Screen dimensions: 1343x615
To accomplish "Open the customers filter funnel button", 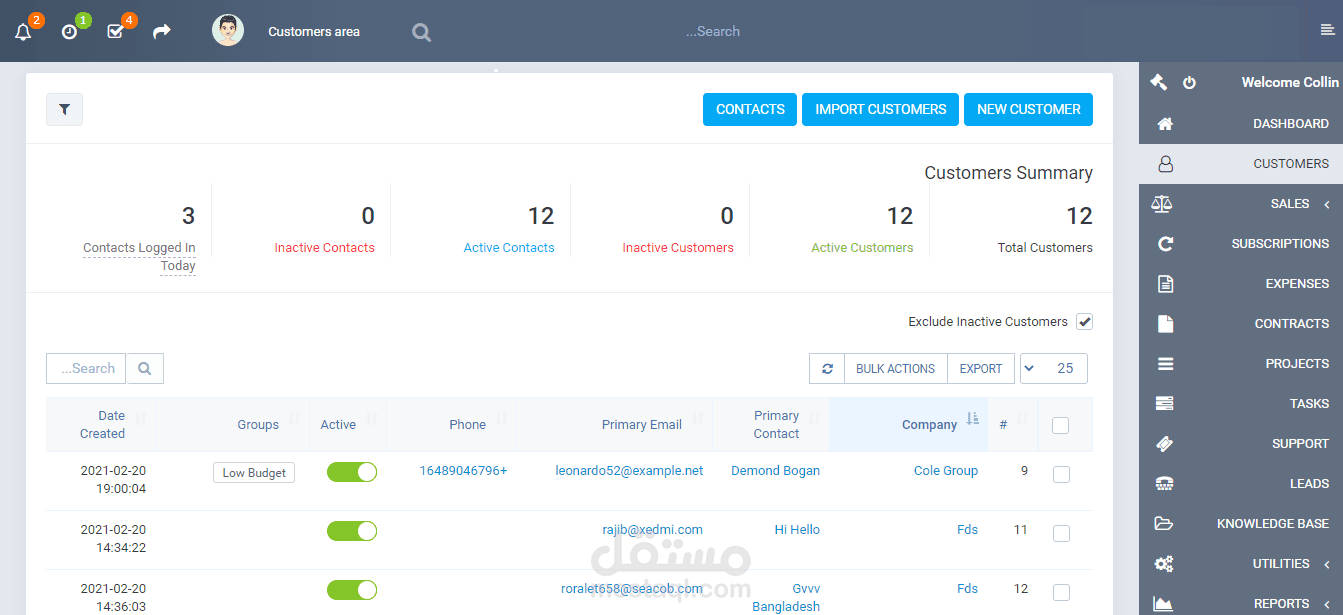I will tap(64, 110).
